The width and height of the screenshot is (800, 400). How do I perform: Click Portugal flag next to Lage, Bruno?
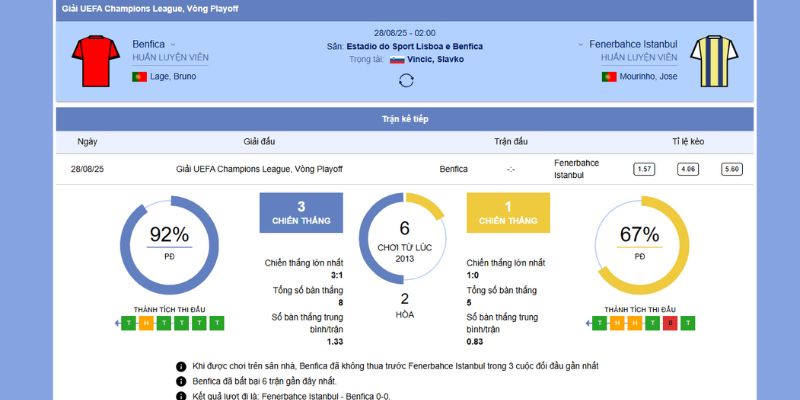coord(139,76)
